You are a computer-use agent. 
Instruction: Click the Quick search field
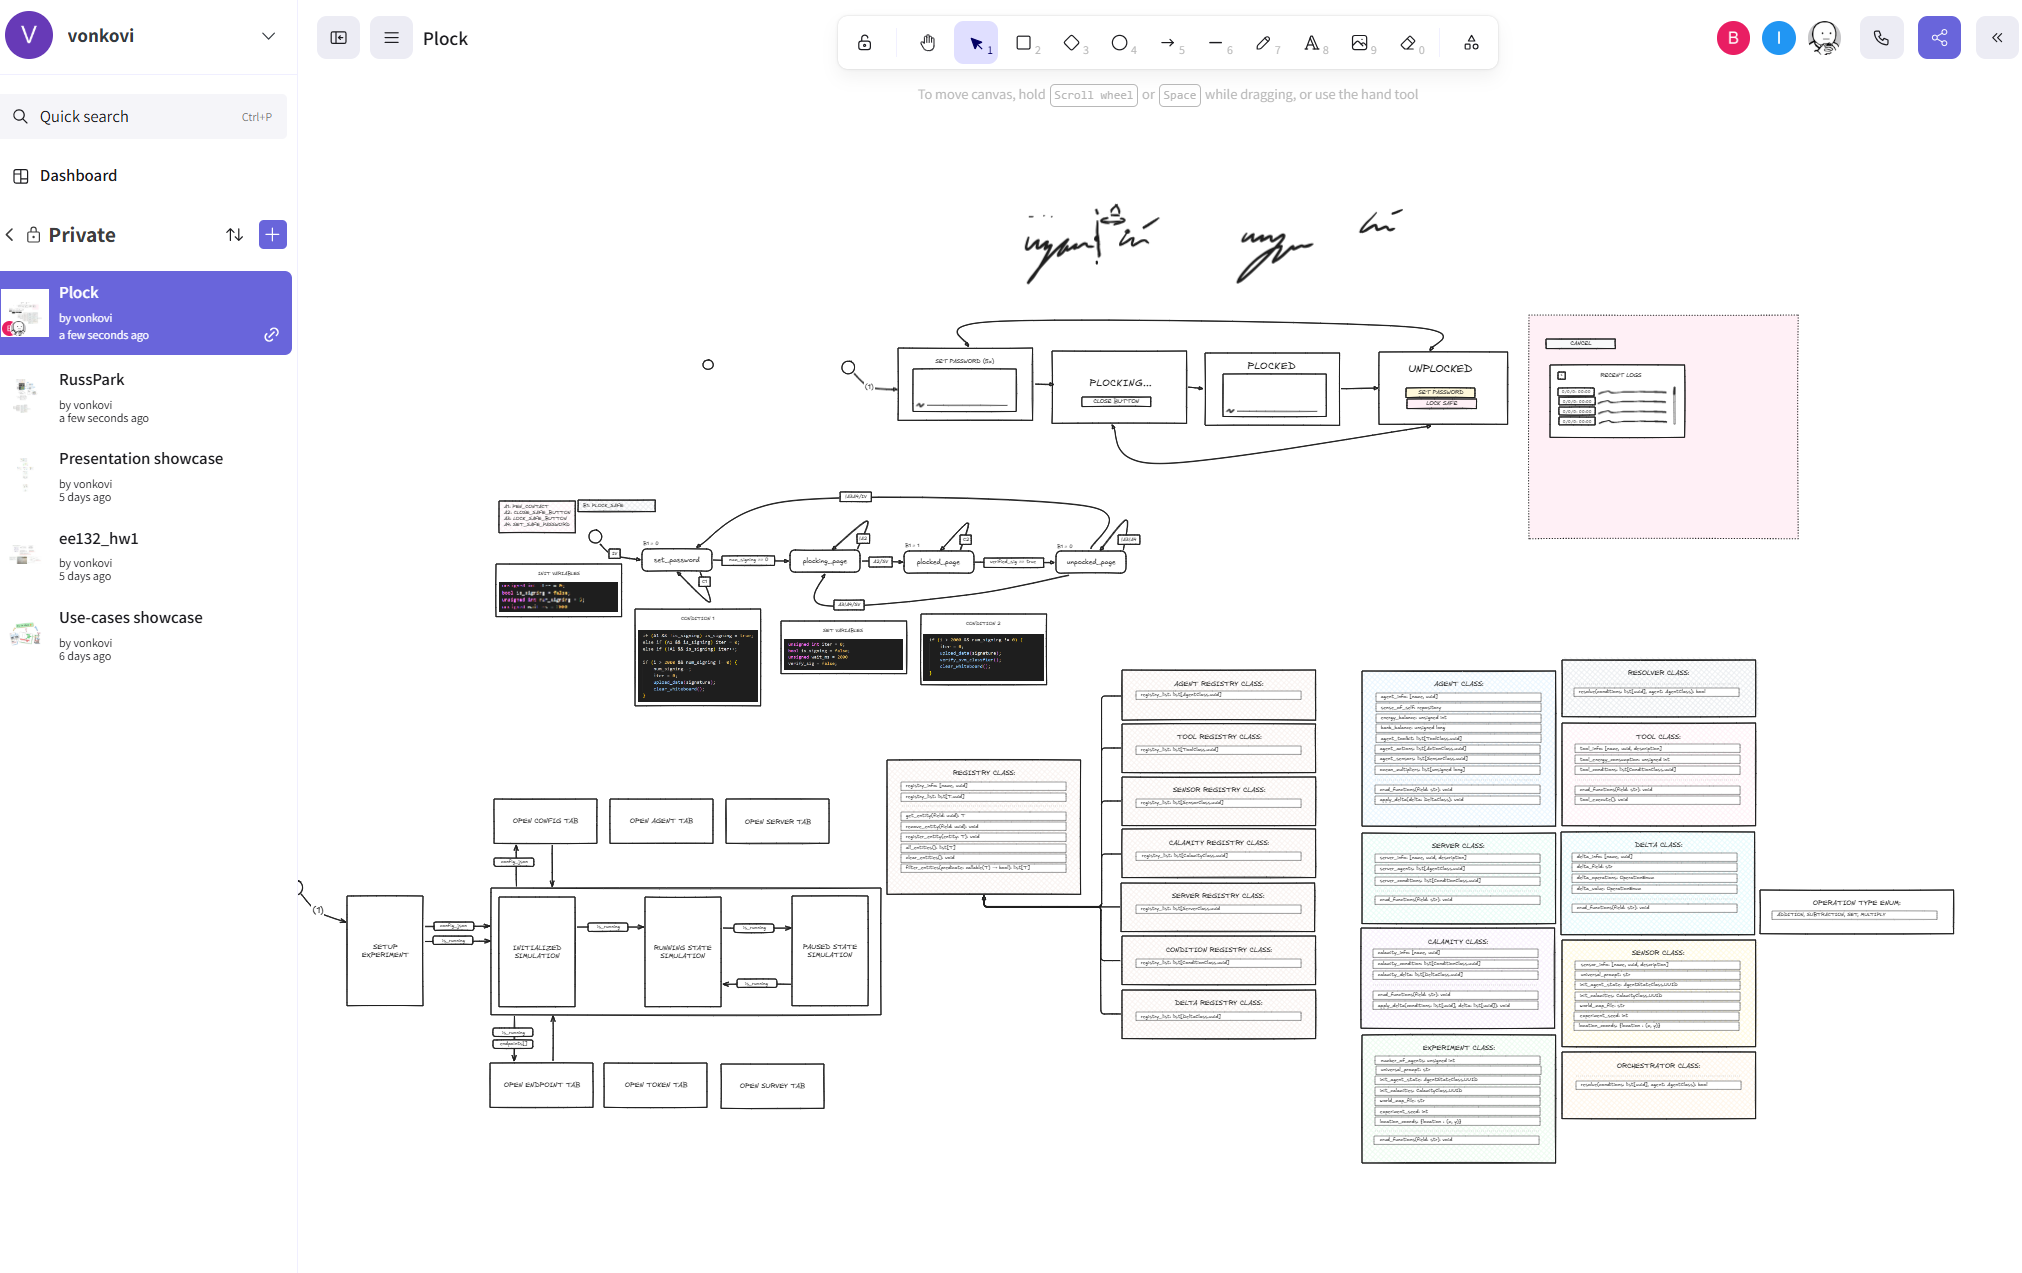pos(143,117)
